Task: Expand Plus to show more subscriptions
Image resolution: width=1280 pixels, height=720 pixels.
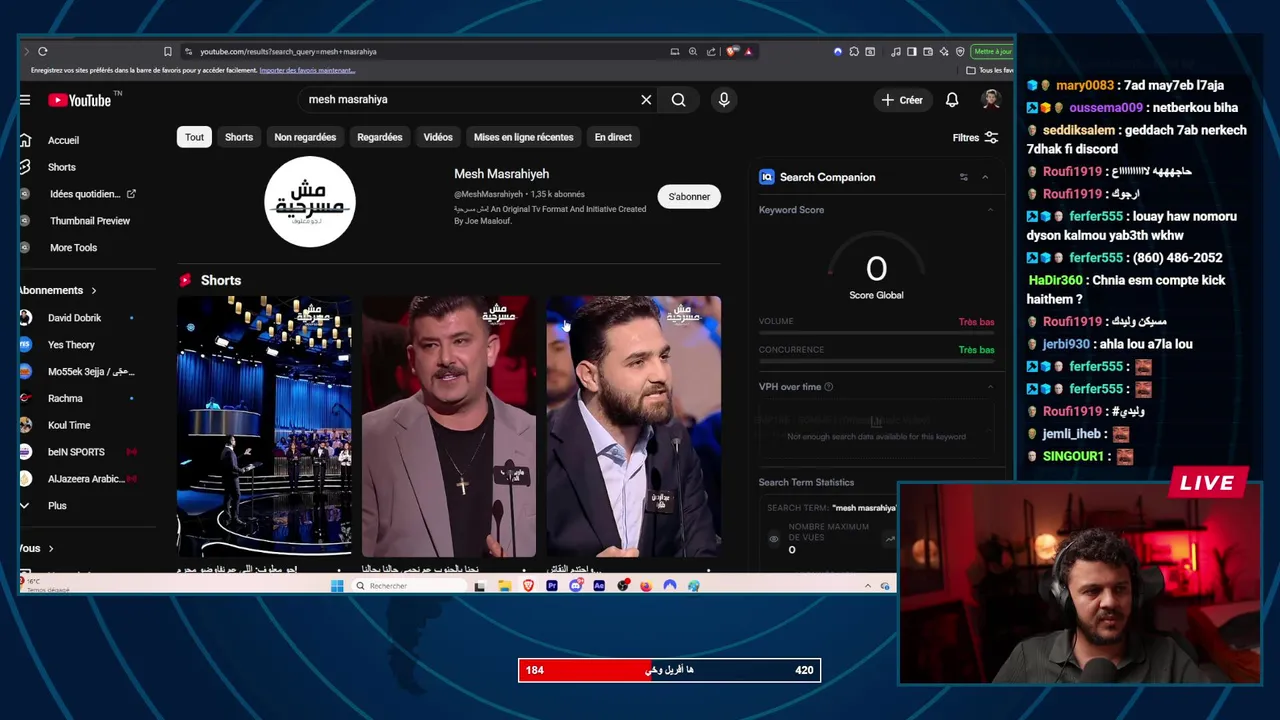Action: pyautogui.click(x=57, y=506)
